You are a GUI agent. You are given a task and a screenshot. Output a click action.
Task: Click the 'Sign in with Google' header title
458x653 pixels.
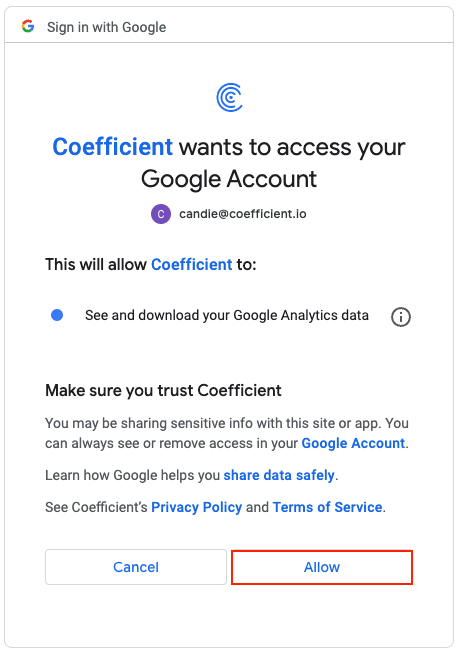pos(107,27)
